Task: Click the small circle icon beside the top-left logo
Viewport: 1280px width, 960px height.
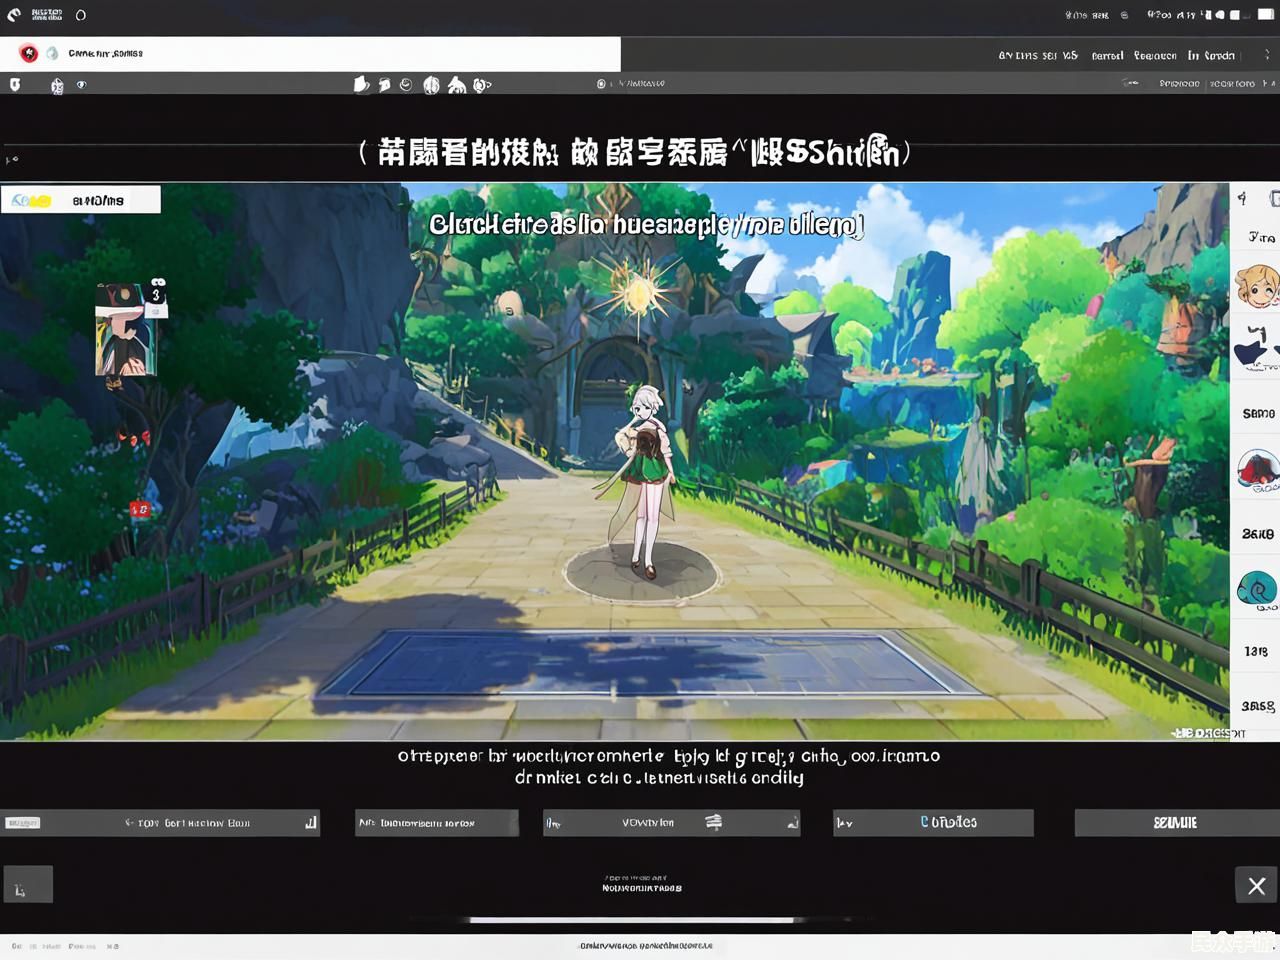Action: coord(81,15)
